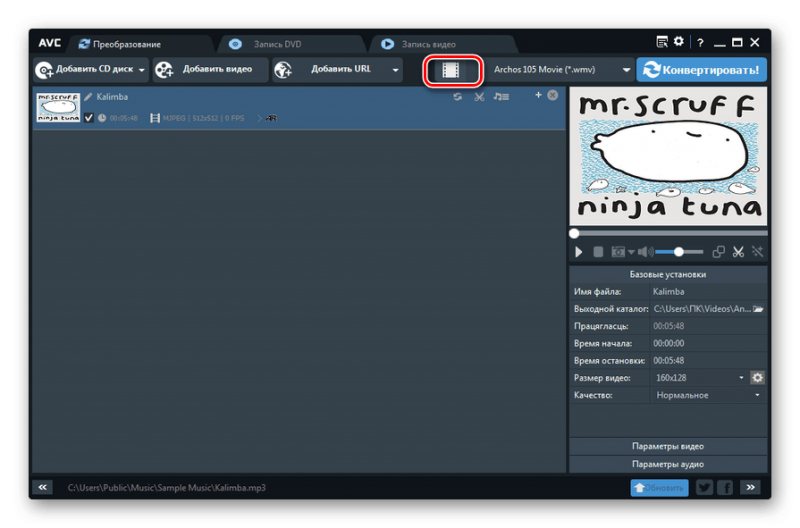The height and width of the screenshot is (528, 800).
Task: Click the volume slider knob
Action: pos(679,252)
